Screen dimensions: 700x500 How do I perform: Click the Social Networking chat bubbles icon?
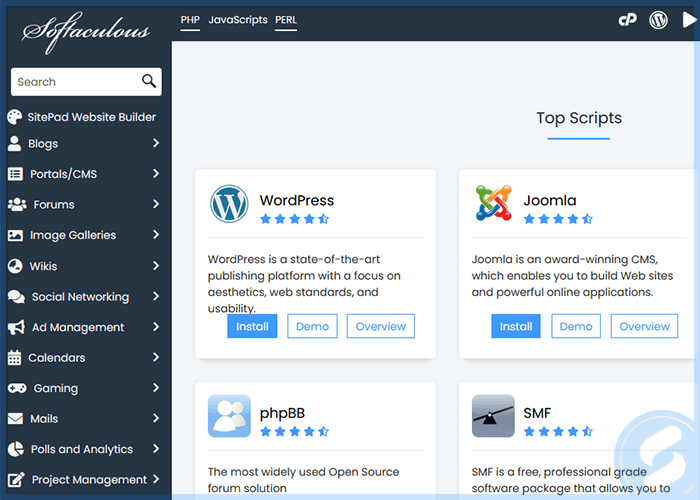16,297
